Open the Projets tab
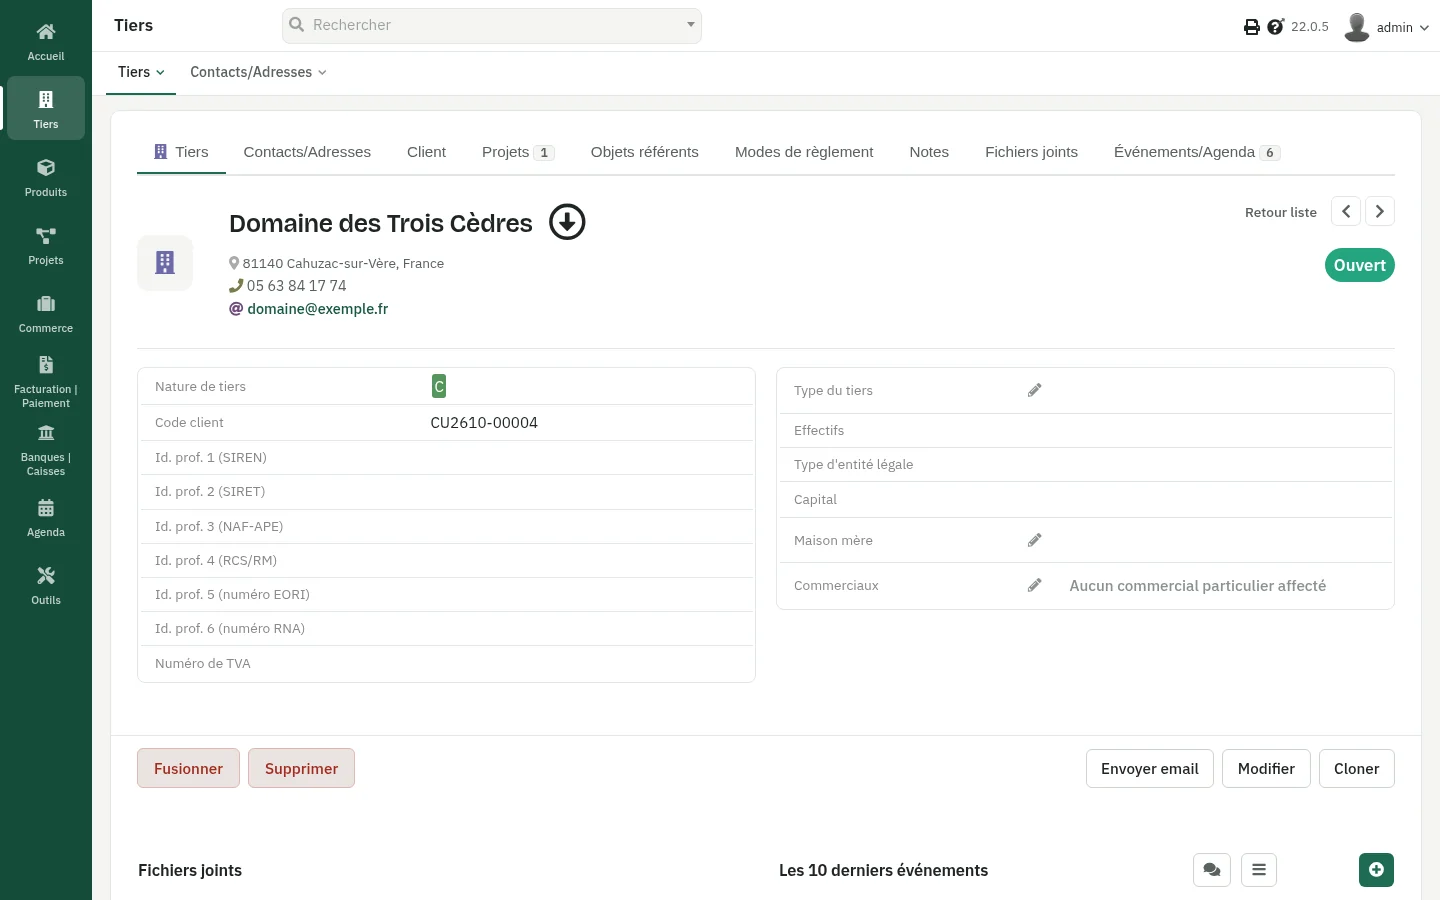Viewport: 1440px width, 900px height. pos(518,152)
